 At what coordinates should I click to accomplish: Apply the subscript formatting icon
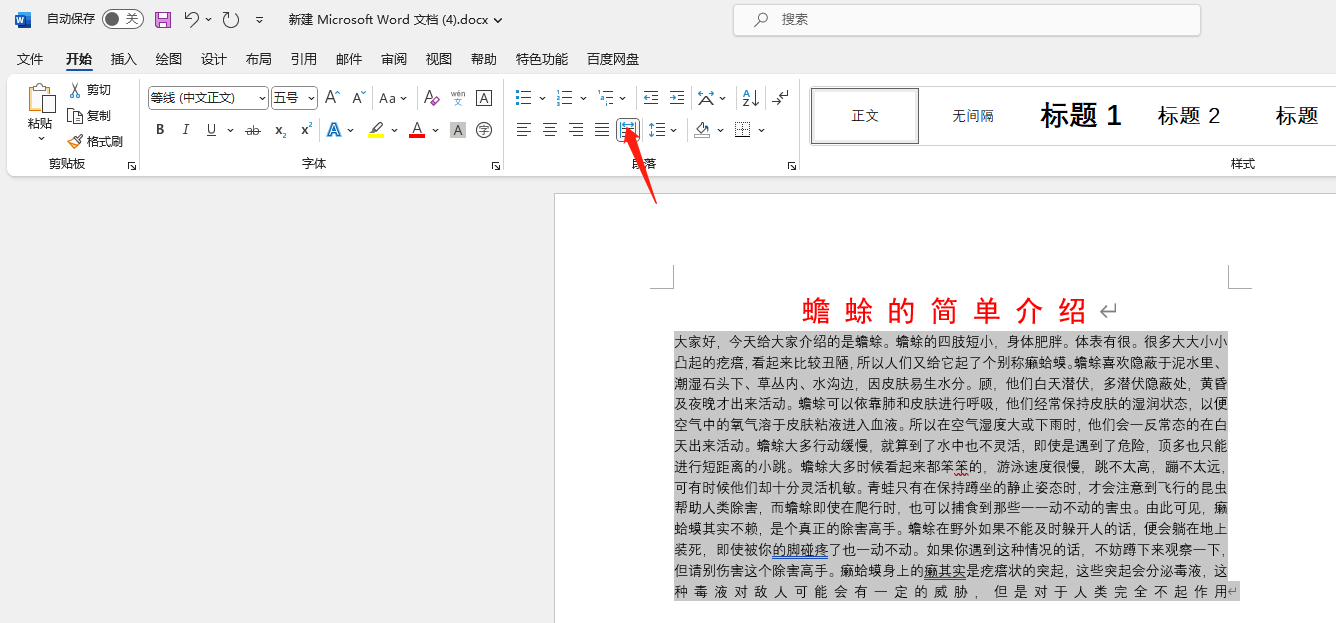[x=279, y=130]
